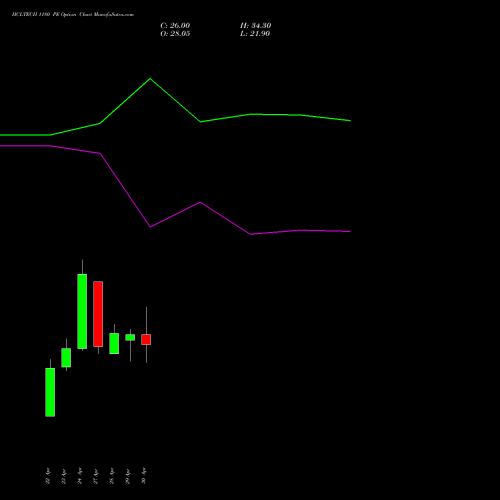Select the open value O: 28.05
500x500 pixels.
(x=175, y=34)
